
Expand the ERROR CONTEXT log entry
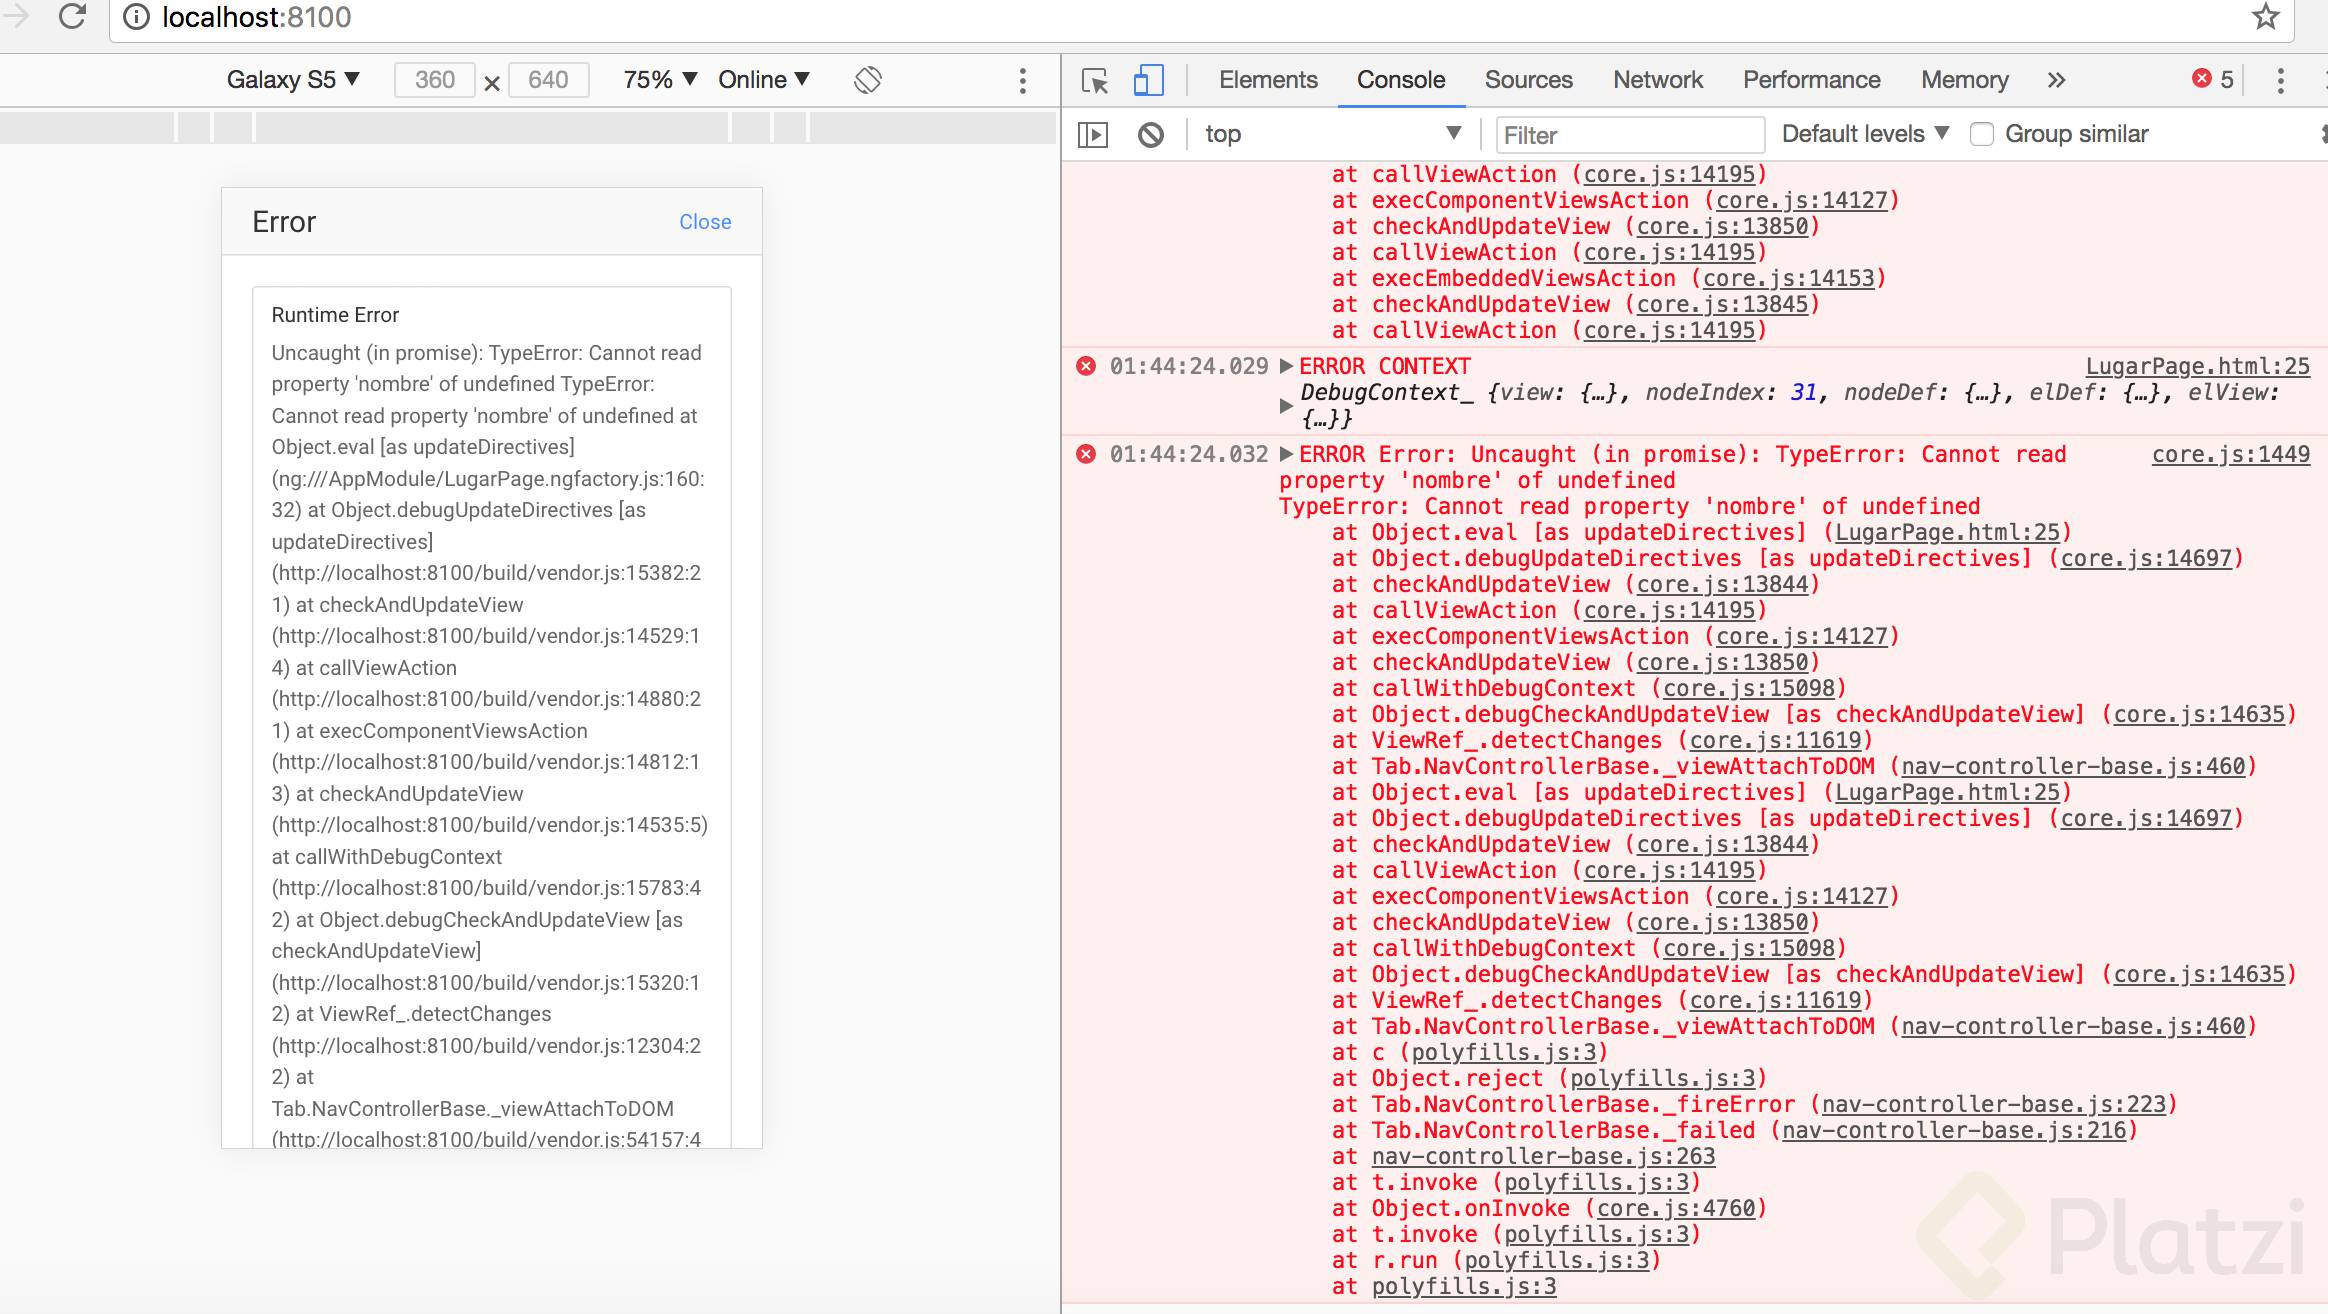click(1287, 366)
